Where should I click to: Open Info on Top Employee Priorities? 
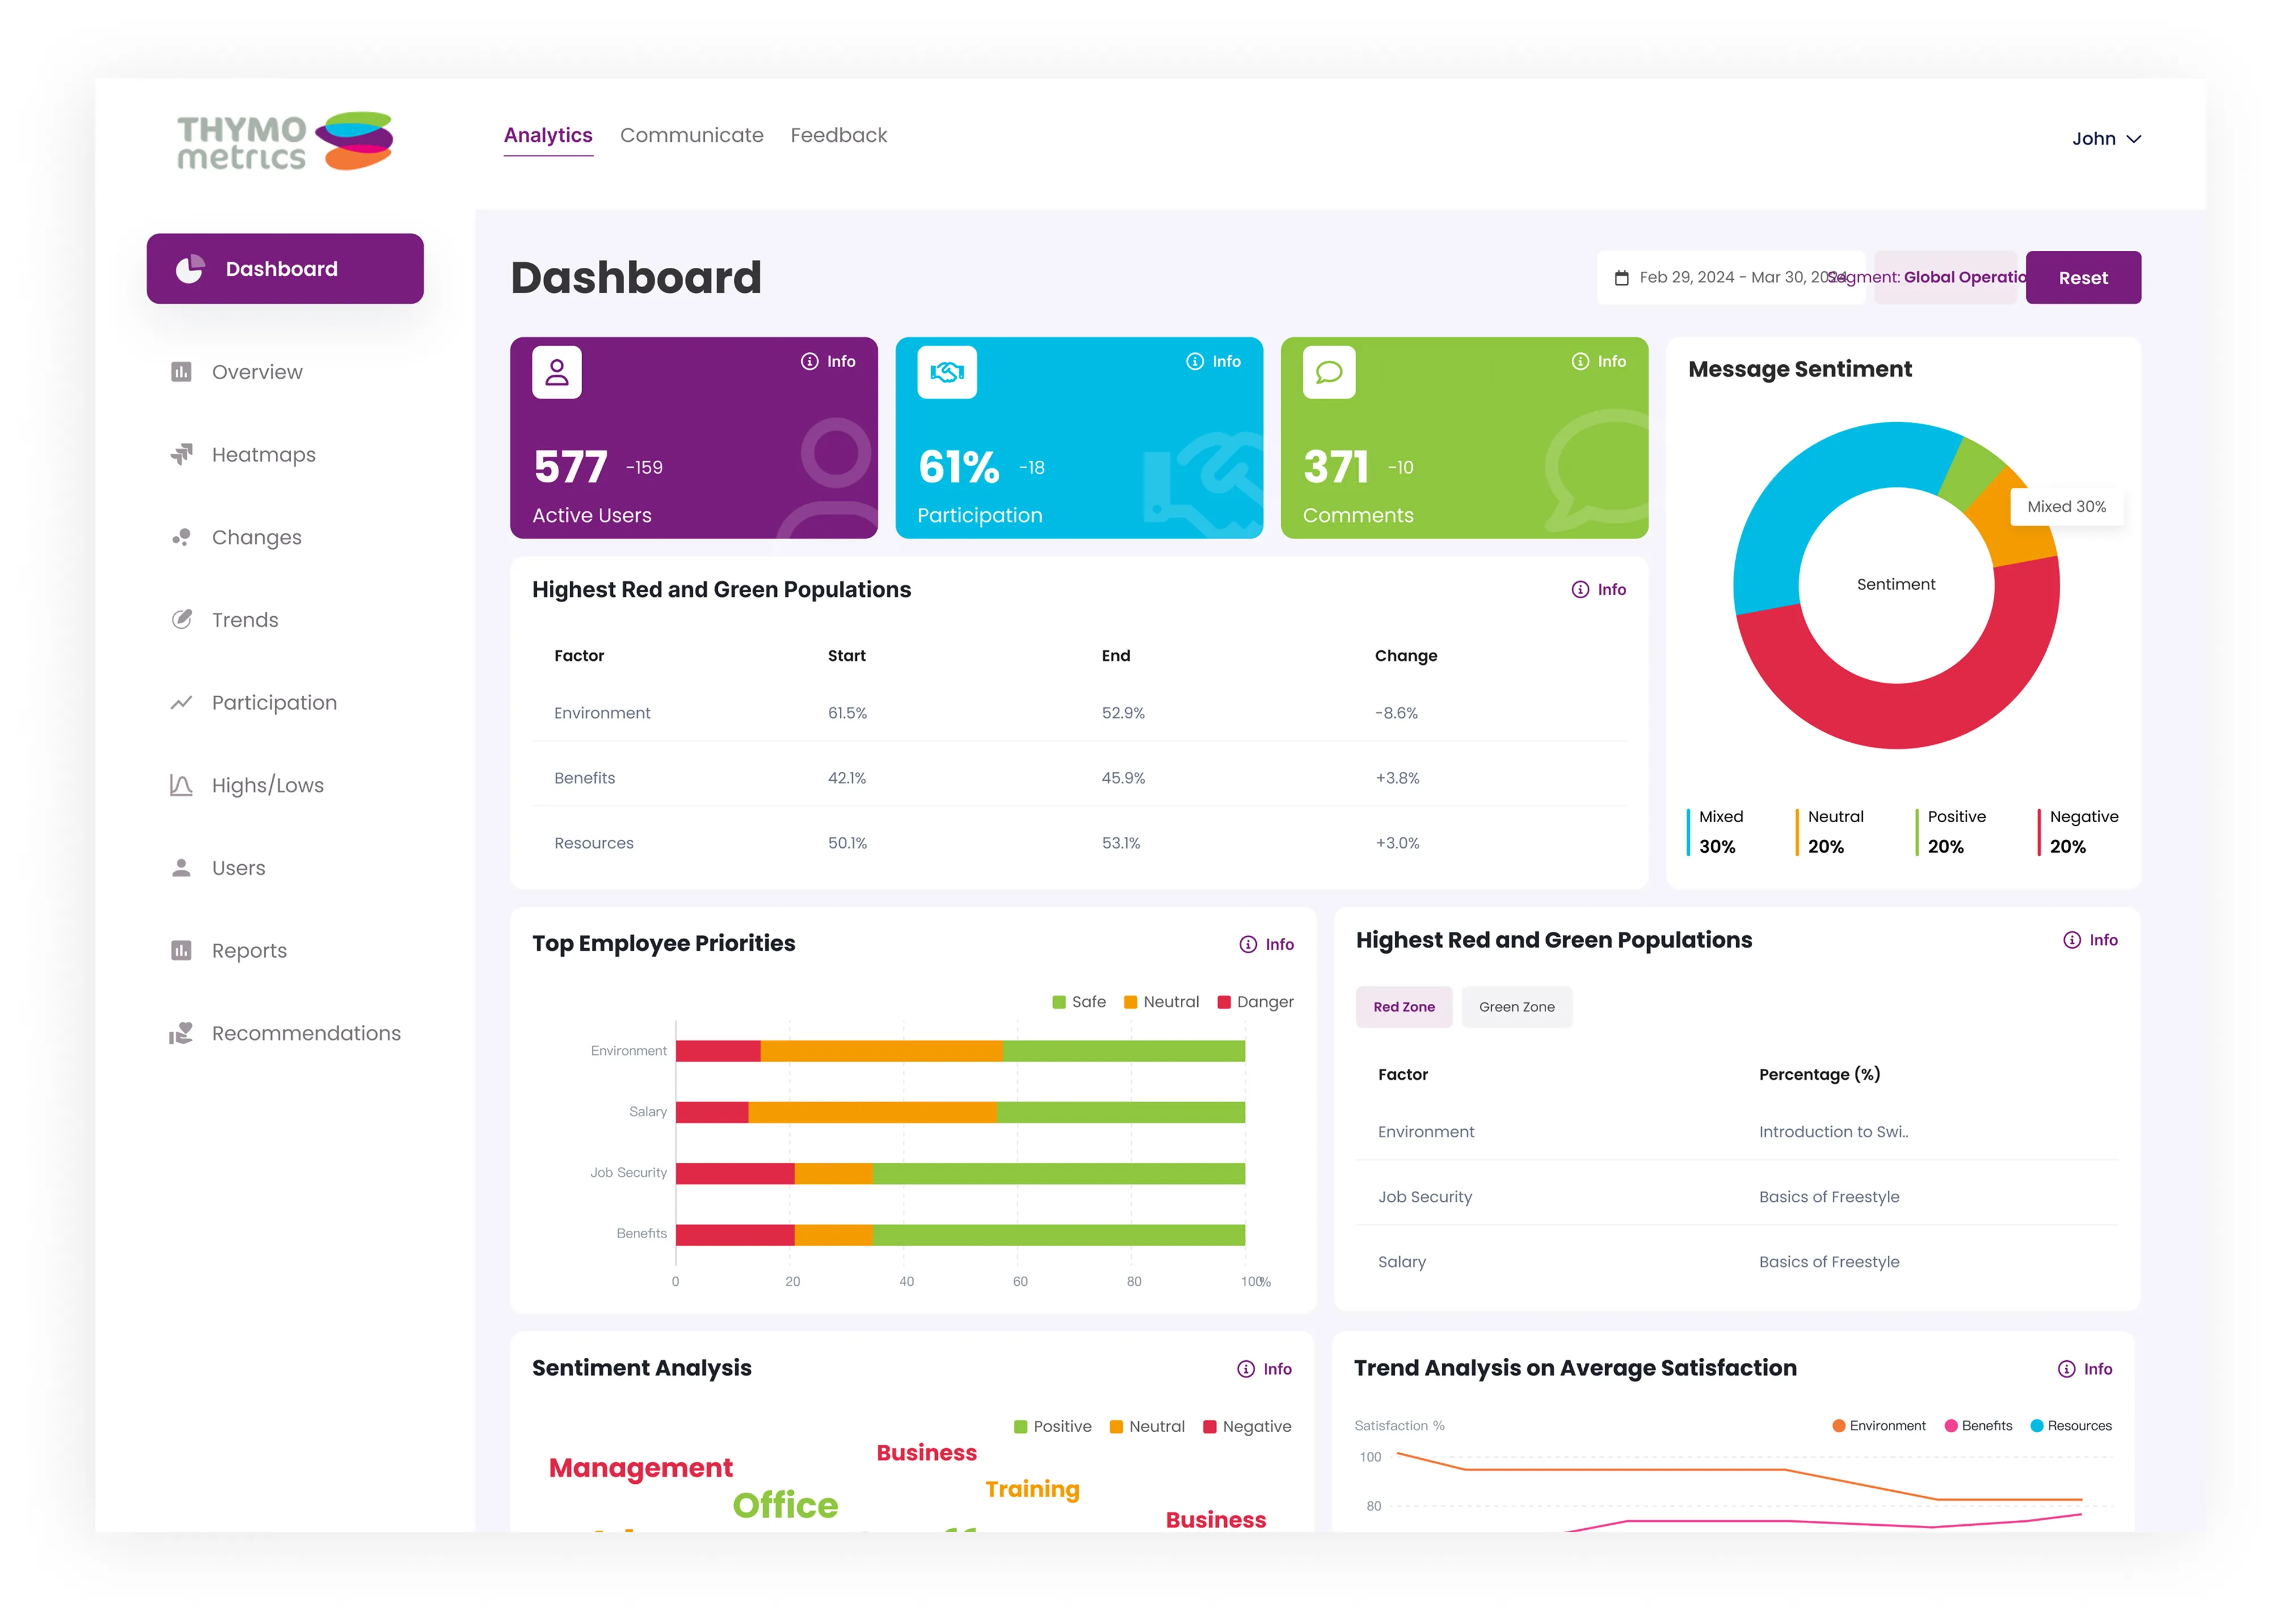[1266, 944]
